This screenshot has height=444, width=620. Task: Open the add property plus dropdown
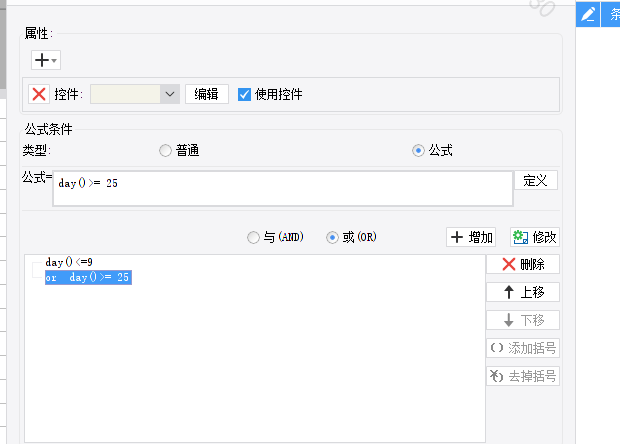(x=46, y=60)
